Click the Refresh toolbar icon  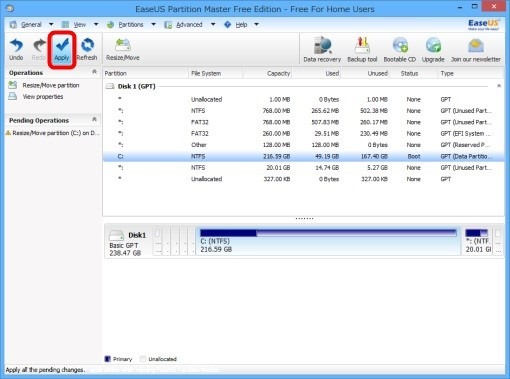pos(87,49)
